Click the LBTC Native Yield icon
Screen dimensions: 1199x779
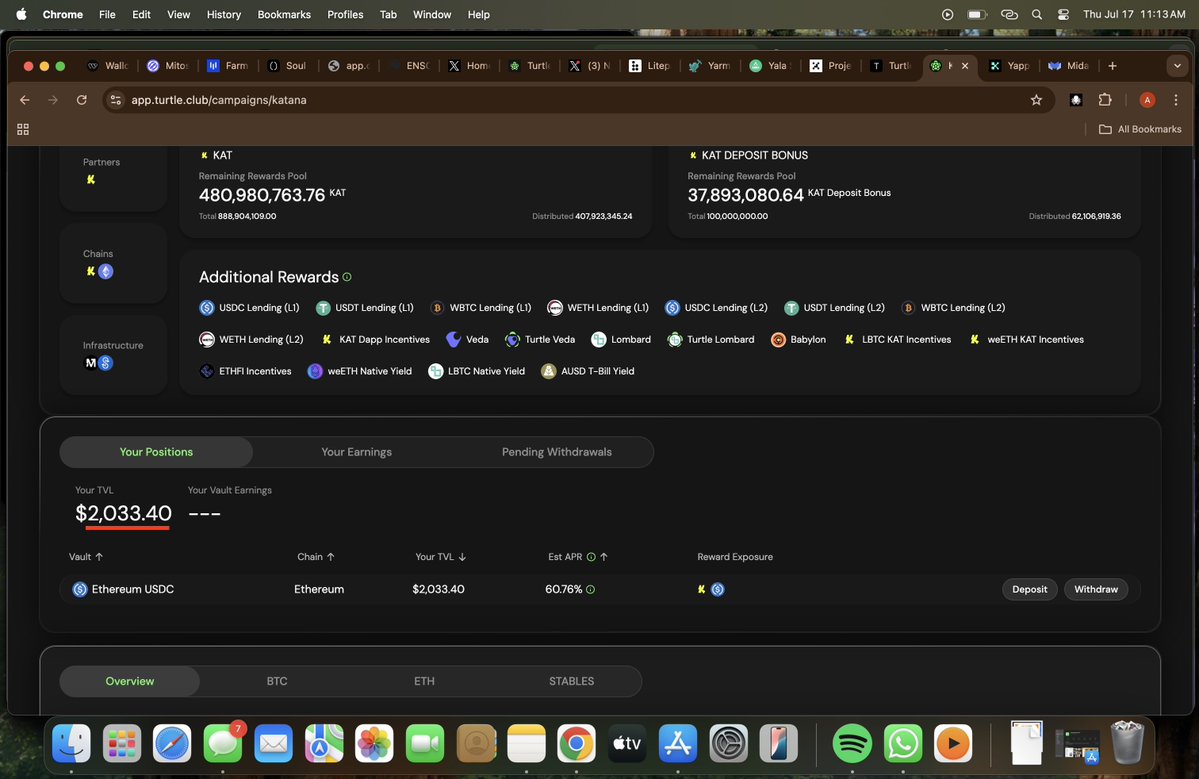tap(436, 371)
